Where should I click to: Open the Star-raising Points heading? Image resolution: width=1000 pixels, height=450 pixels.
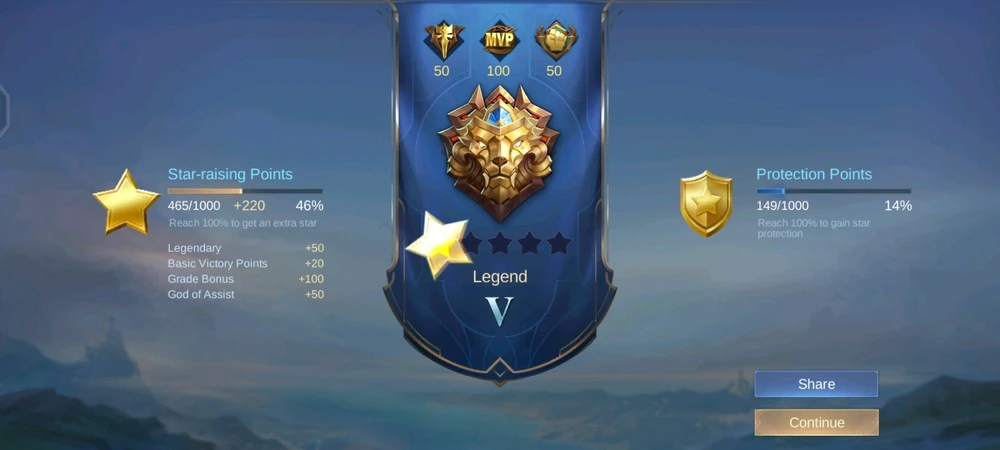(x=230, y=174)
